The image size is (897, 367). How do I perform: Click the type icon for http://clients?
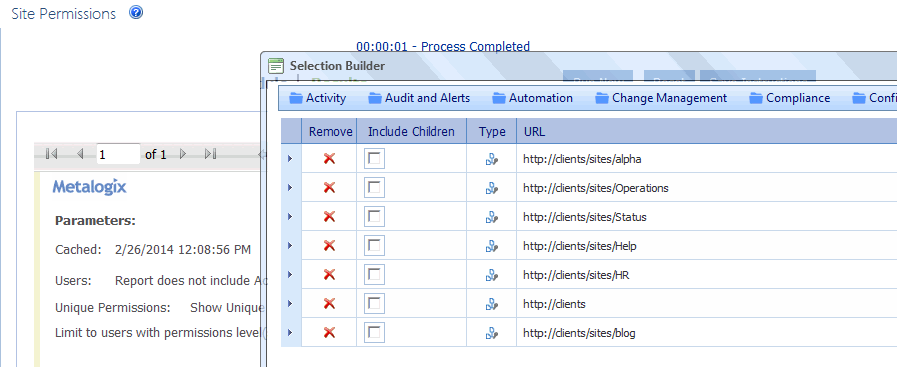coord(491,304)
